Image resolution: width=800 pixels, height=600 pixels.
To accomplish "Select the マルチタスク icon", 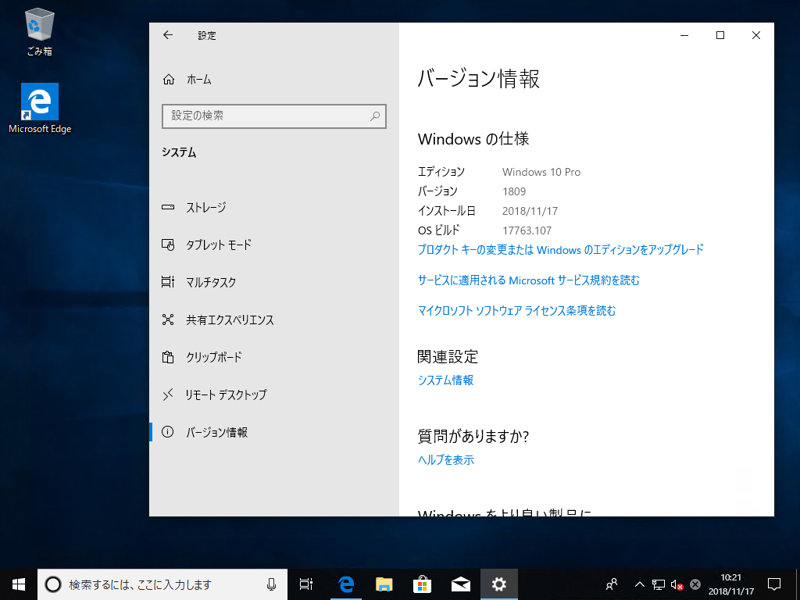I will coord(168,282).
